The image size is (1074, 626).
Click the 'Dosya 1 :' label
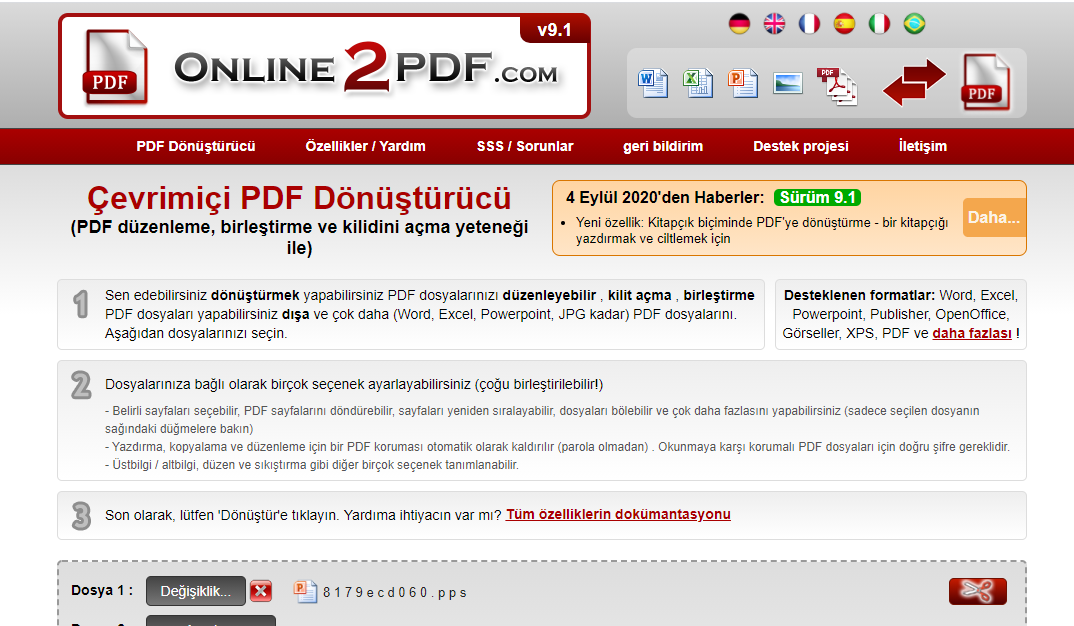click(x=102, y=590)
